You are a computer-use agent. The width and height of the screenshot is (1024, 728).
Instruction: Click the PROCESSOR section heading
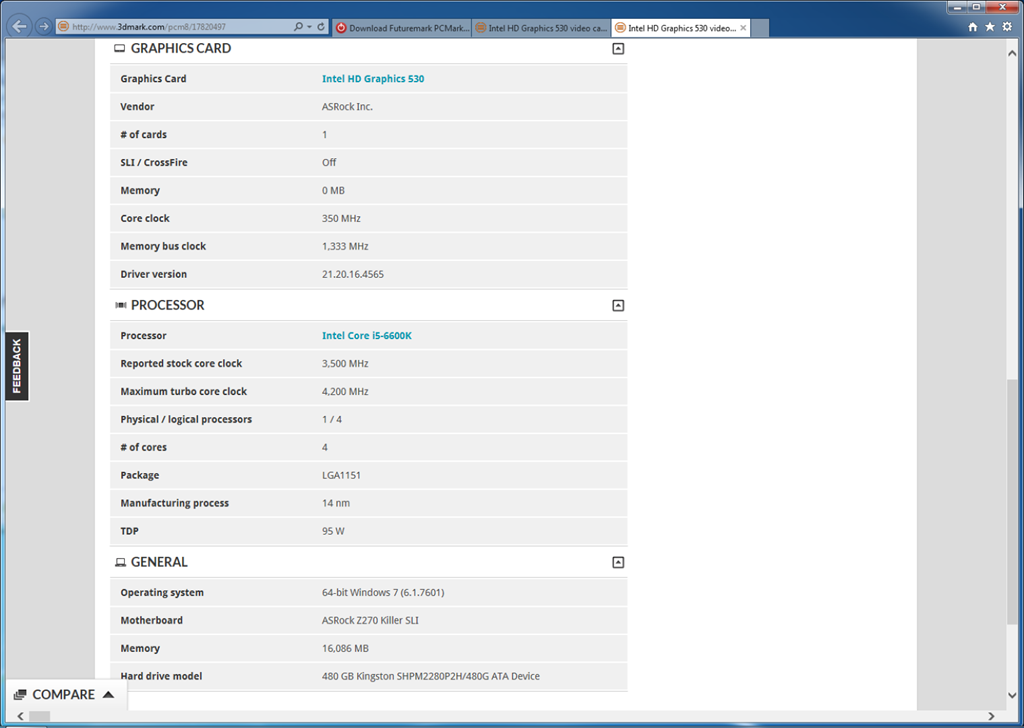[167, 306]
